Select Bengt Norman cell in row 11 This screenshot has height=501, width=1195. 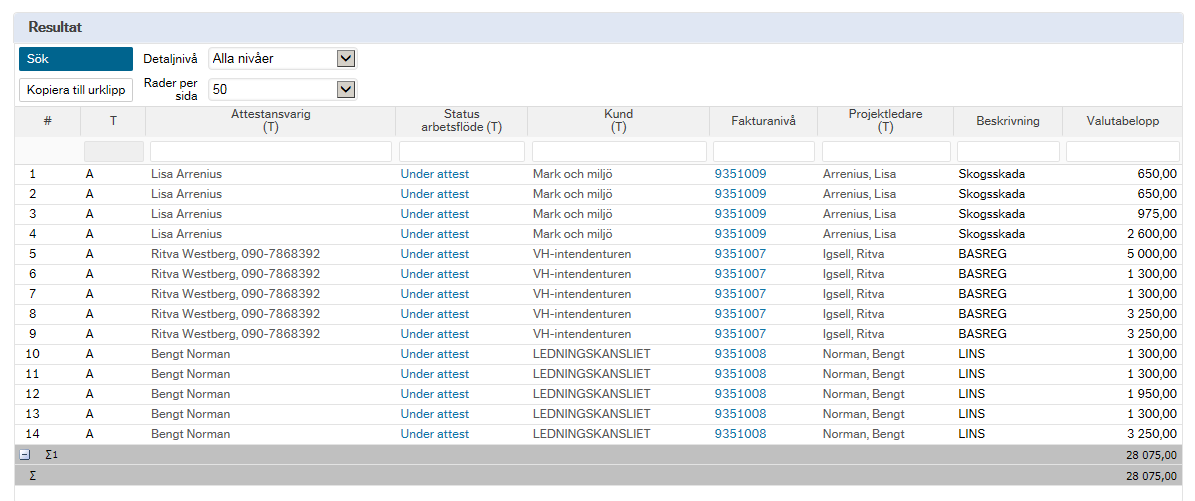coord(191,374)
